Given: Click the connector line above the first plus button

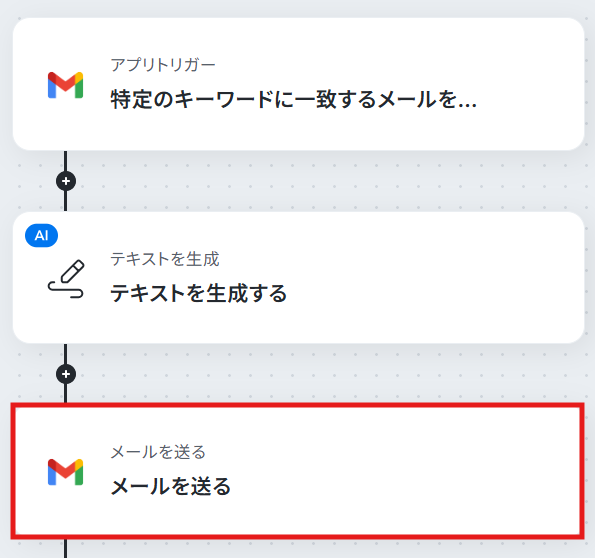Looking at the screenshot, I should click(66, 161).
